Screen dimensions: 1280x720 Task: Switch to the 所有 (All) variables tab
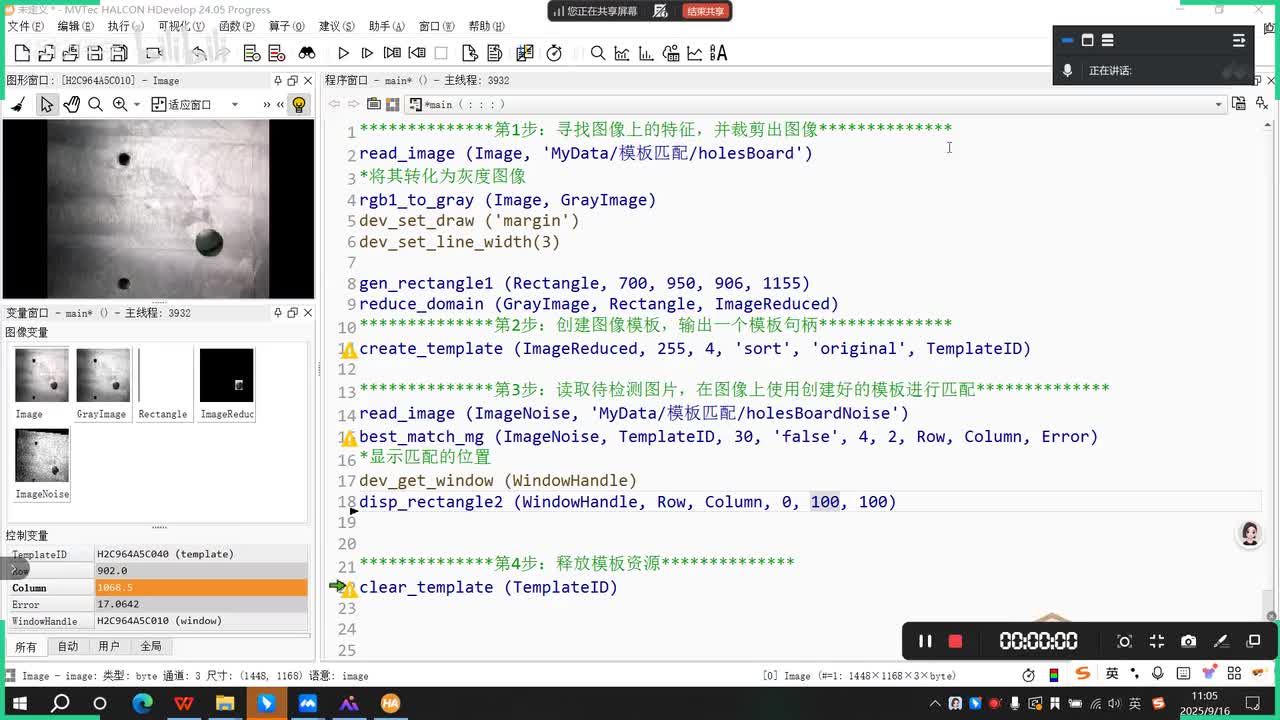click(x=25, y=647)
